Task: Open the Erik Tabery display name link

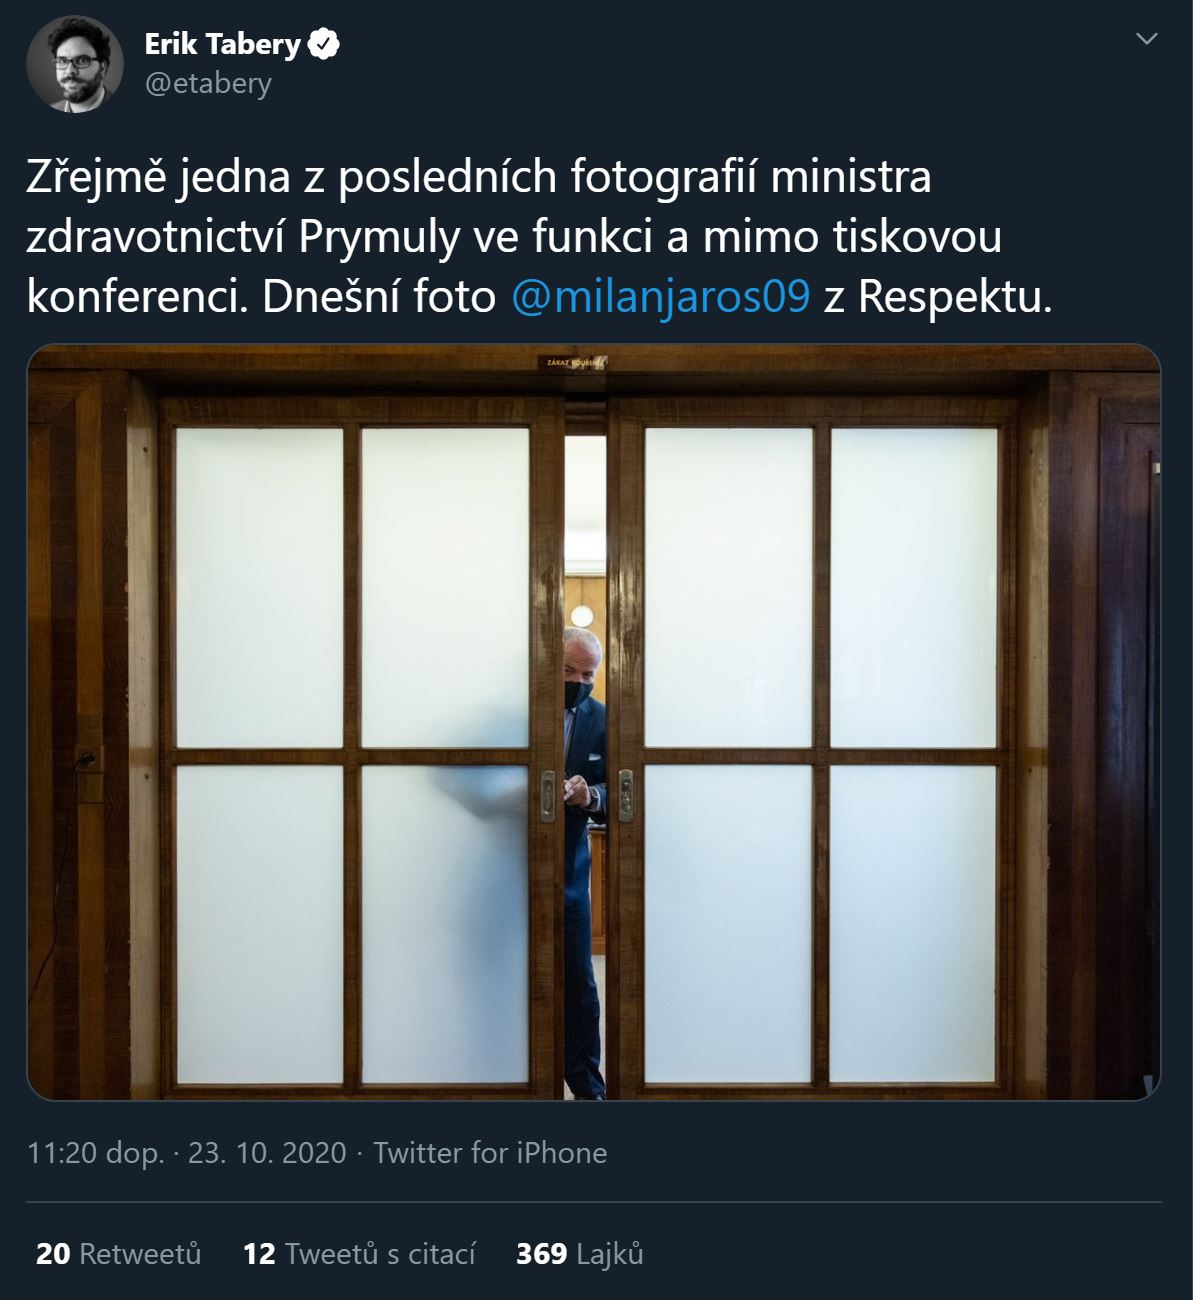Action: pos(222,44)
